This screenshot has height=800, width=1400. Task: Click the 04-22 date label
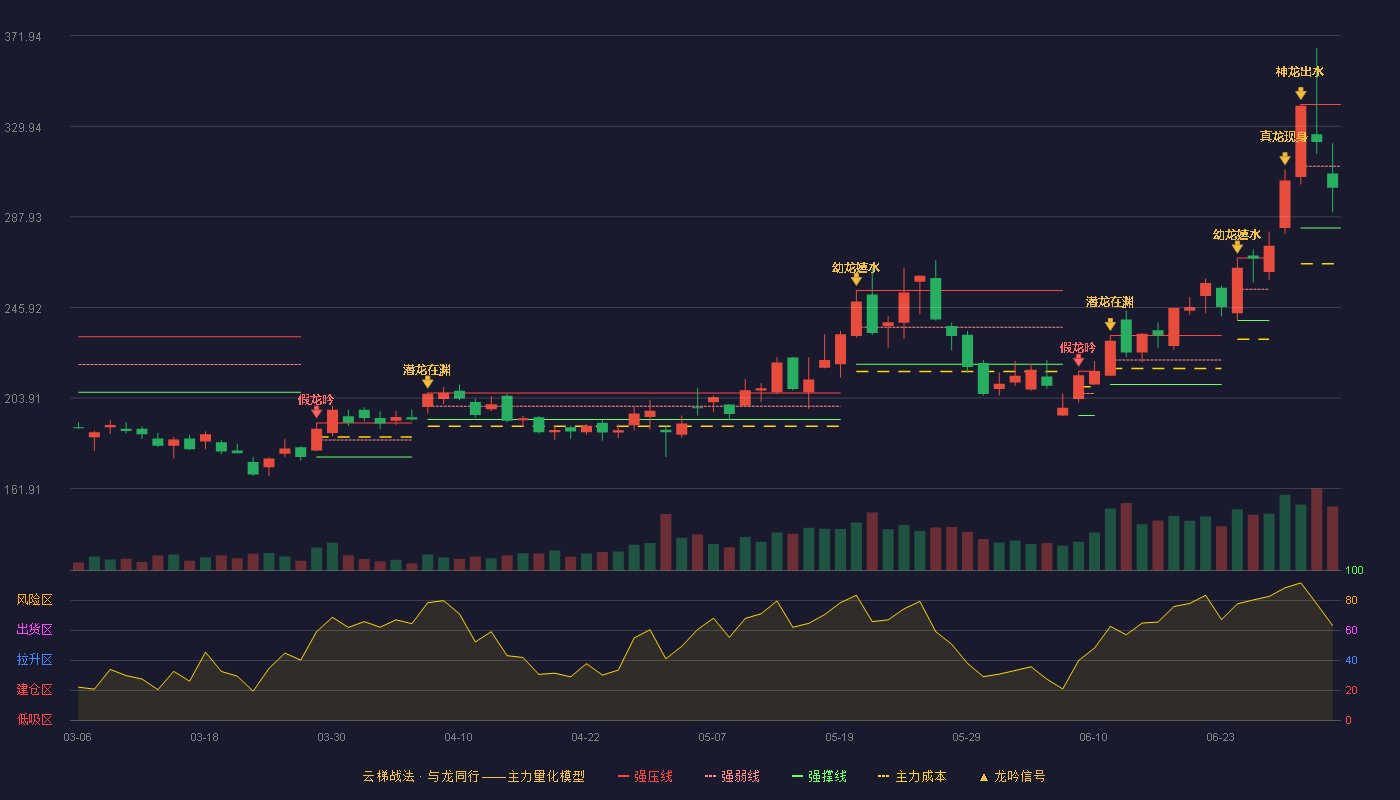585,737
